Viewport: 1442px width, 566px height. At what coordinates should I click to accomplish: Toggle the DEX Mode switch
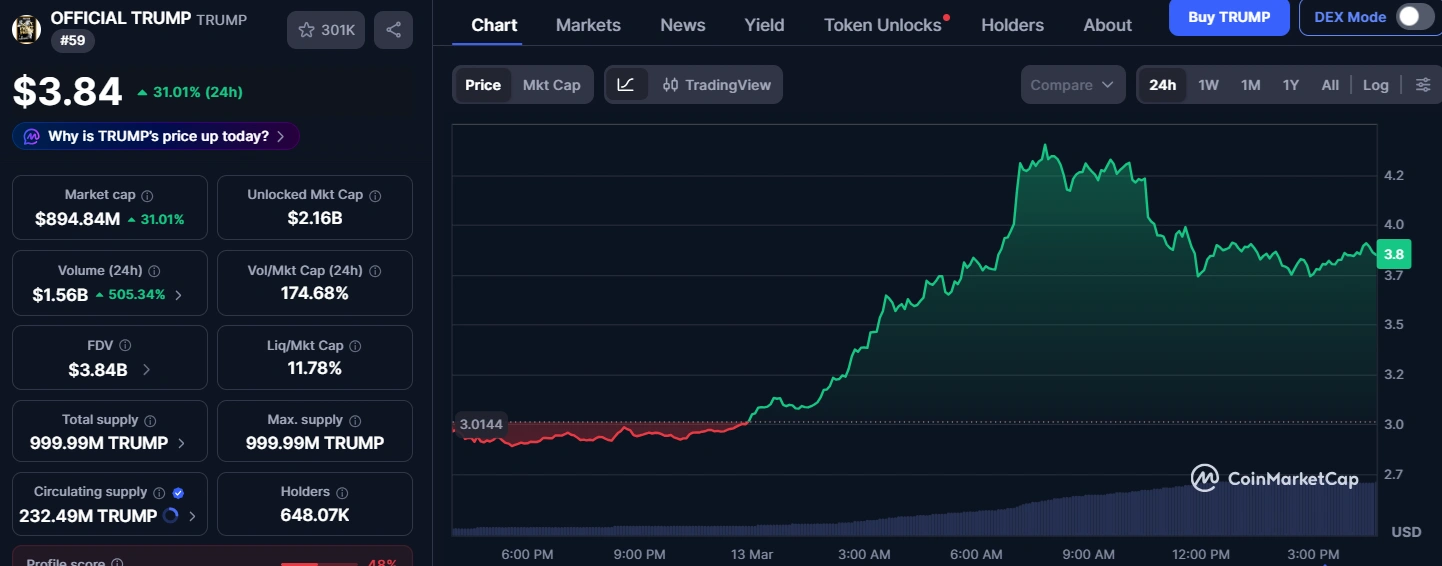pos(1414,17)
